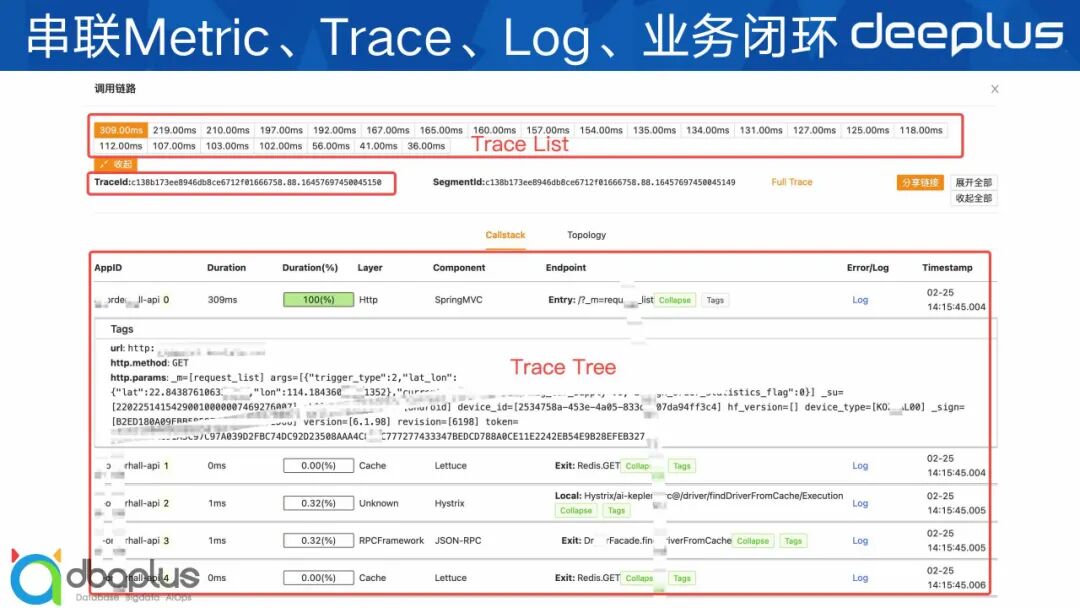
Task: Choose the 112.00ms trace entry
Action: click(x=121, y=146)
